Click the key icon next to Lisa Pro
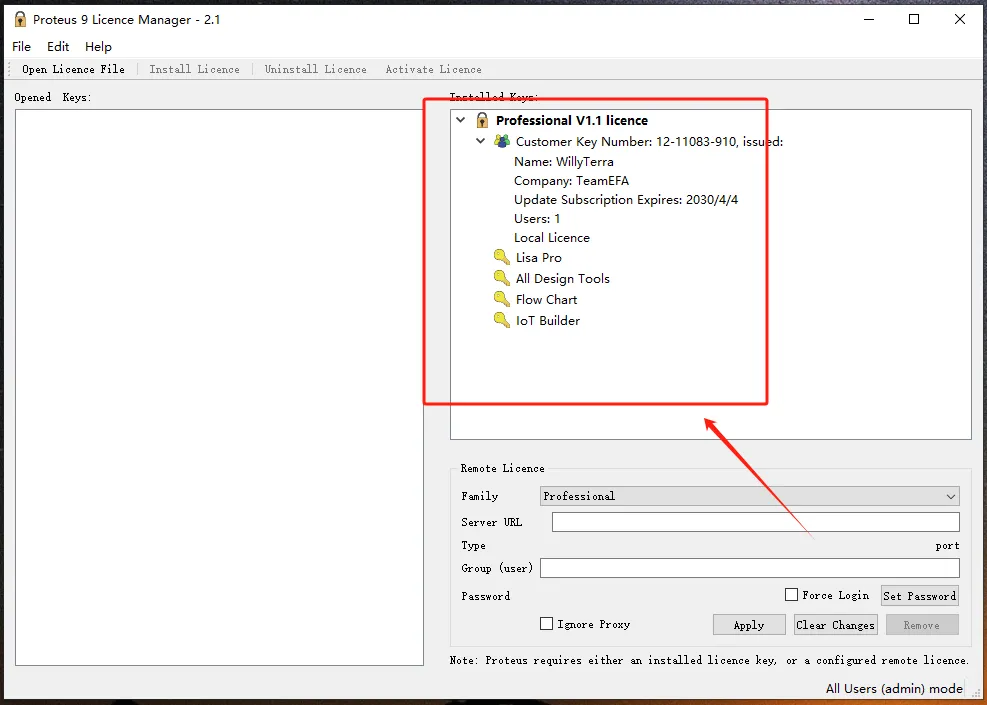Viewport: 987px width, 705px height. click(x=502, y=257)
